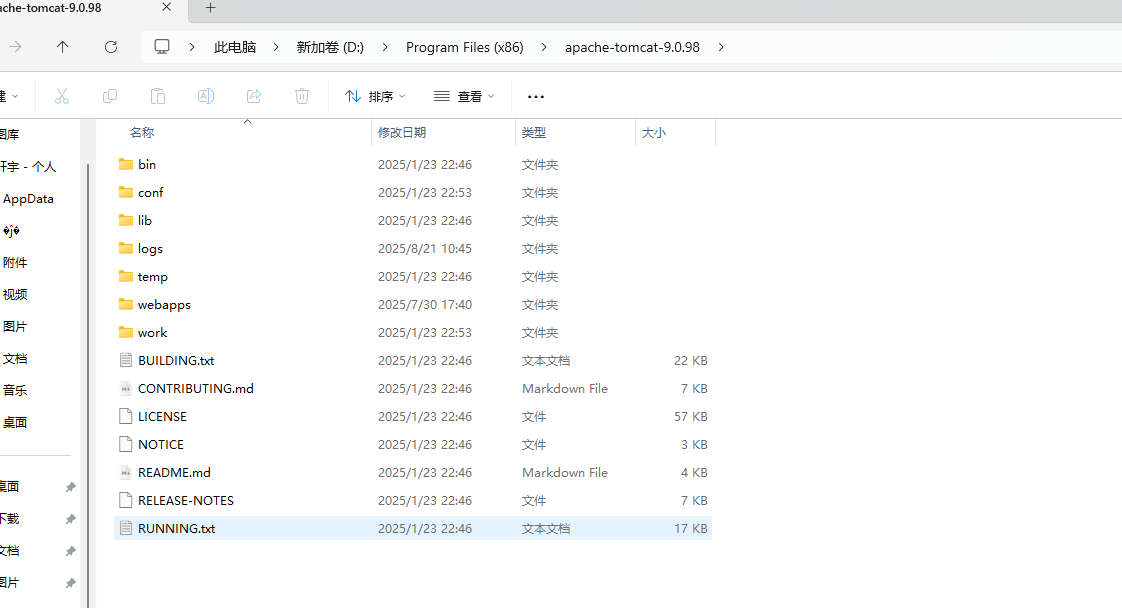Select the conf folder icon

(126, 192)
